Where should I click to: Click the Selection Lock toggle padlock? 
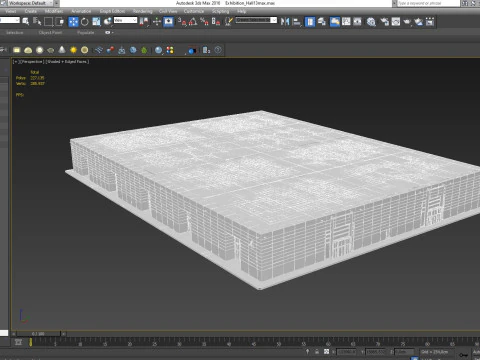coord(317,352)
